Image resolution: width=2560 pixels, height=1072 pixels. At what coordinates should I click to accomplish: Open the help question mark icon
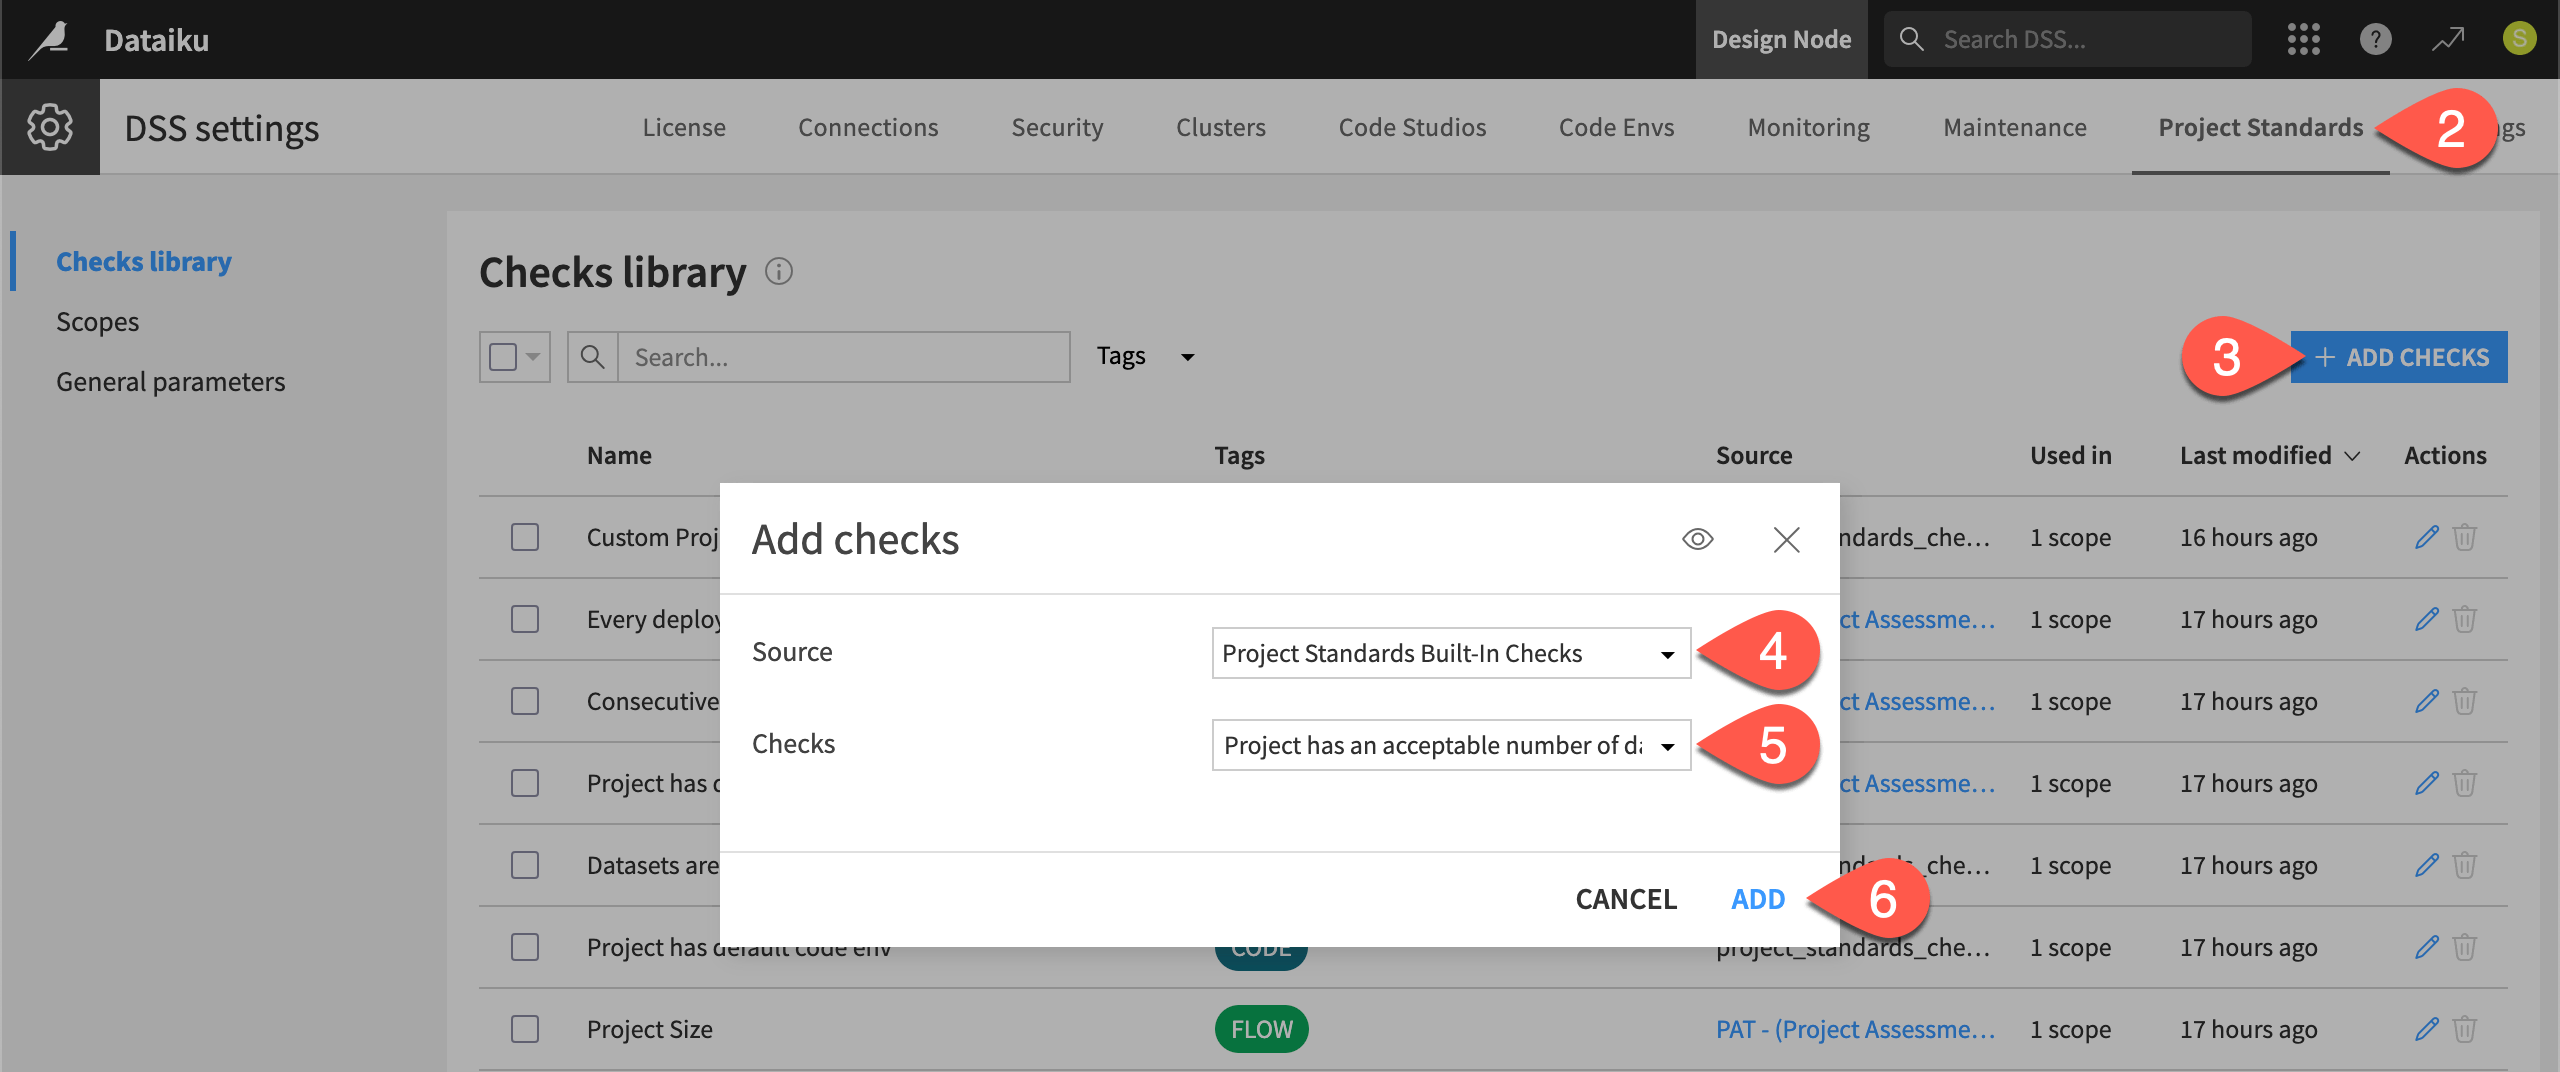[2376, 39]
